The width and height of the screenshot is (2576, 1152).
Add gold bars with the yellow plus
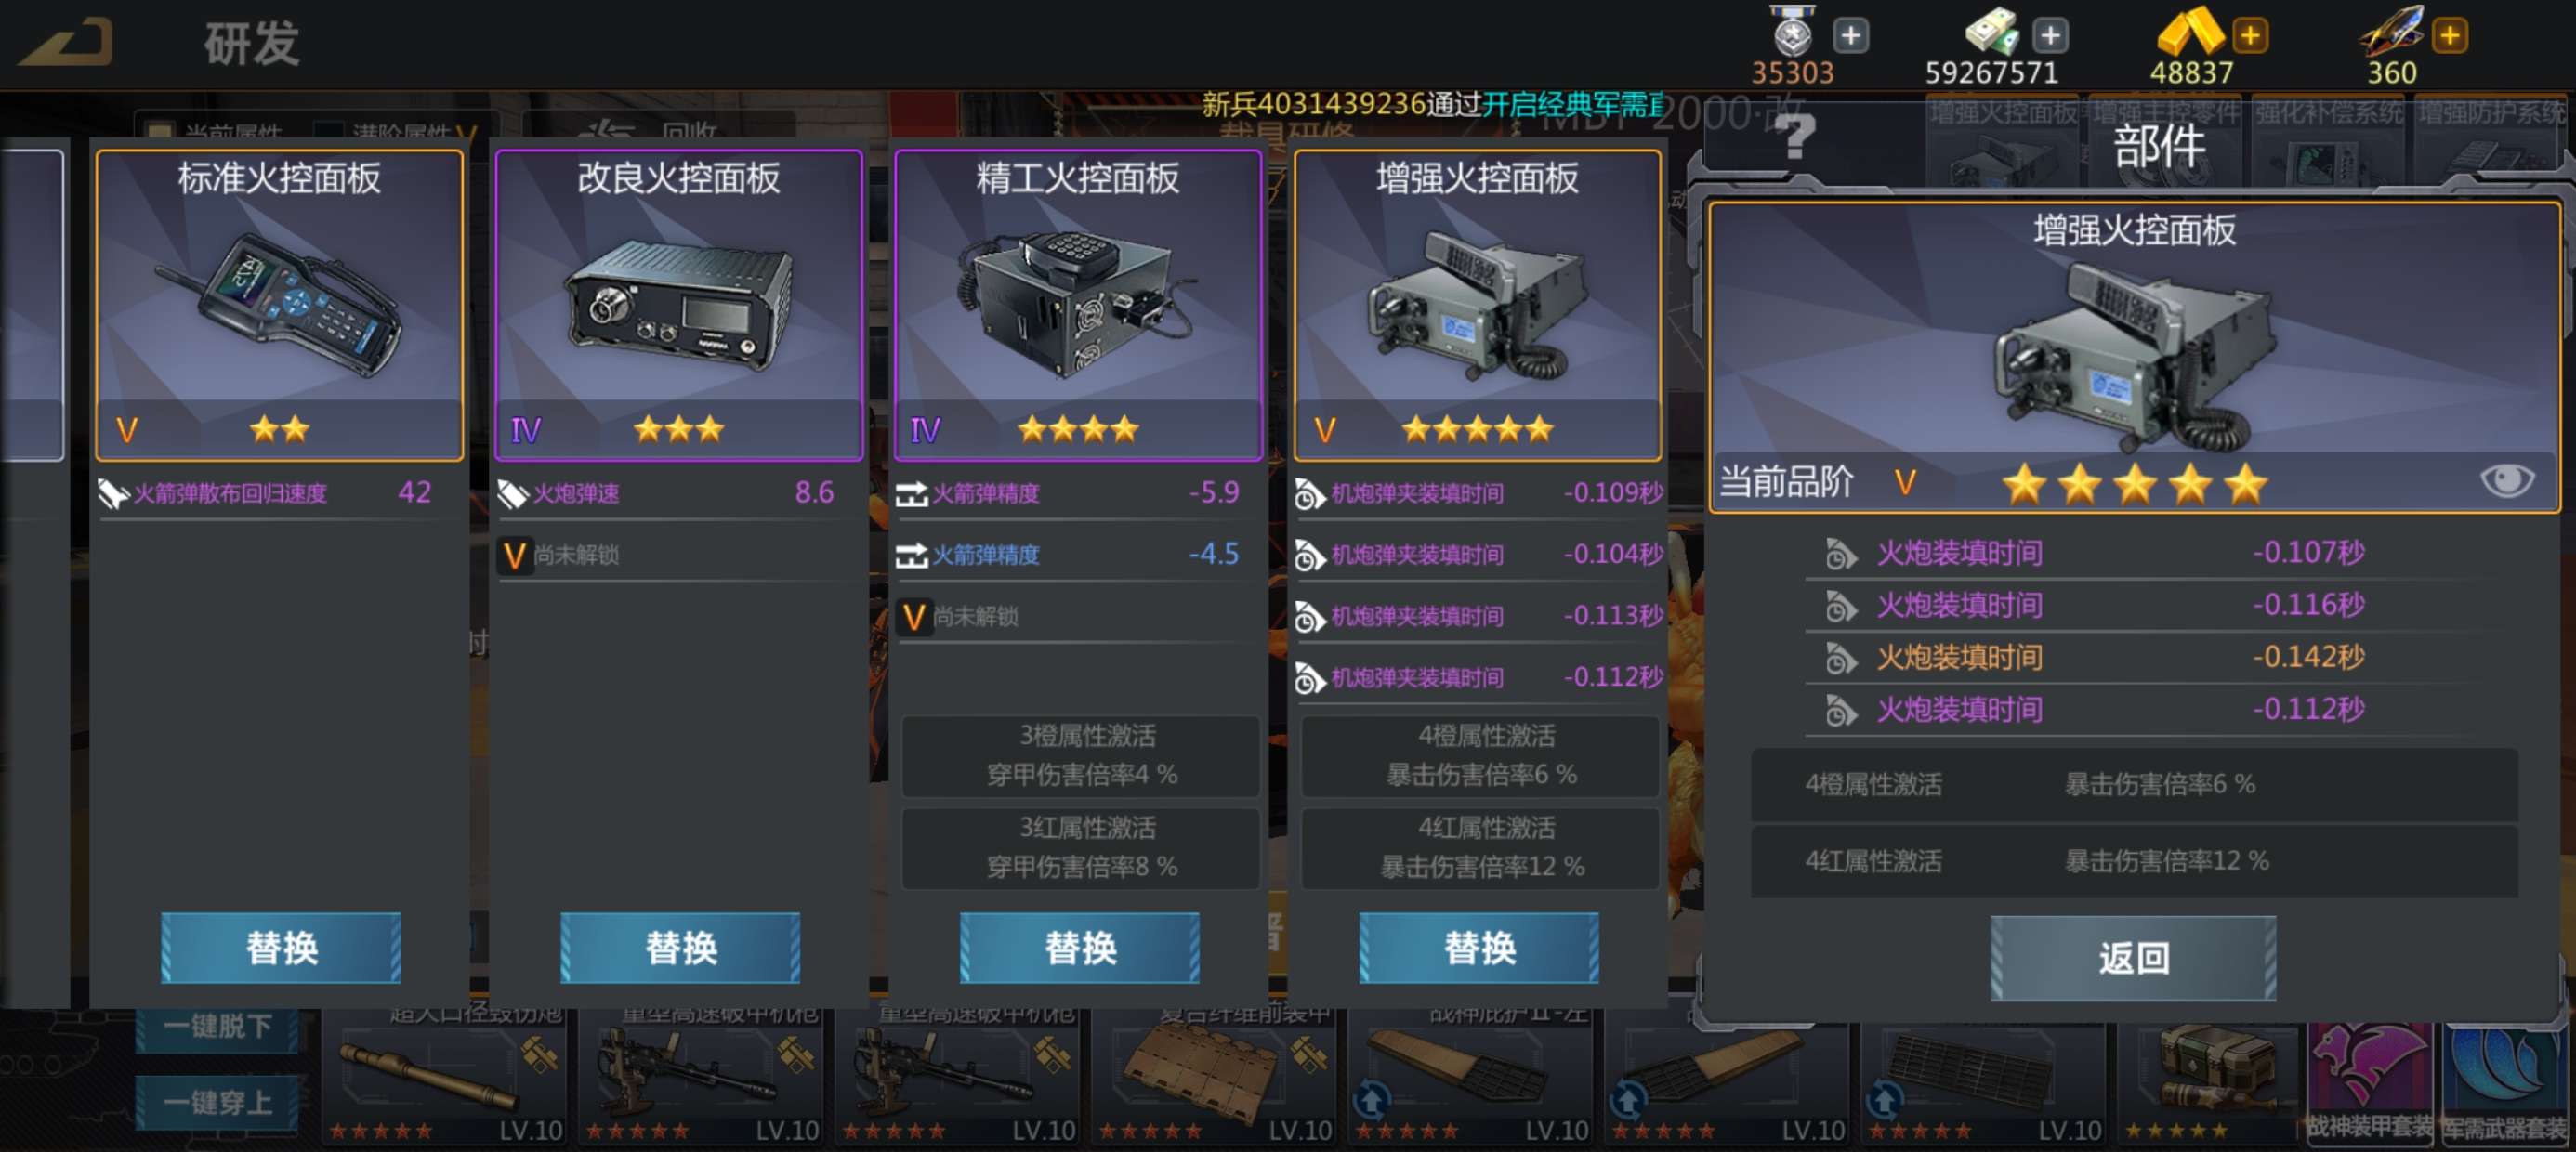click(2250, 36)
